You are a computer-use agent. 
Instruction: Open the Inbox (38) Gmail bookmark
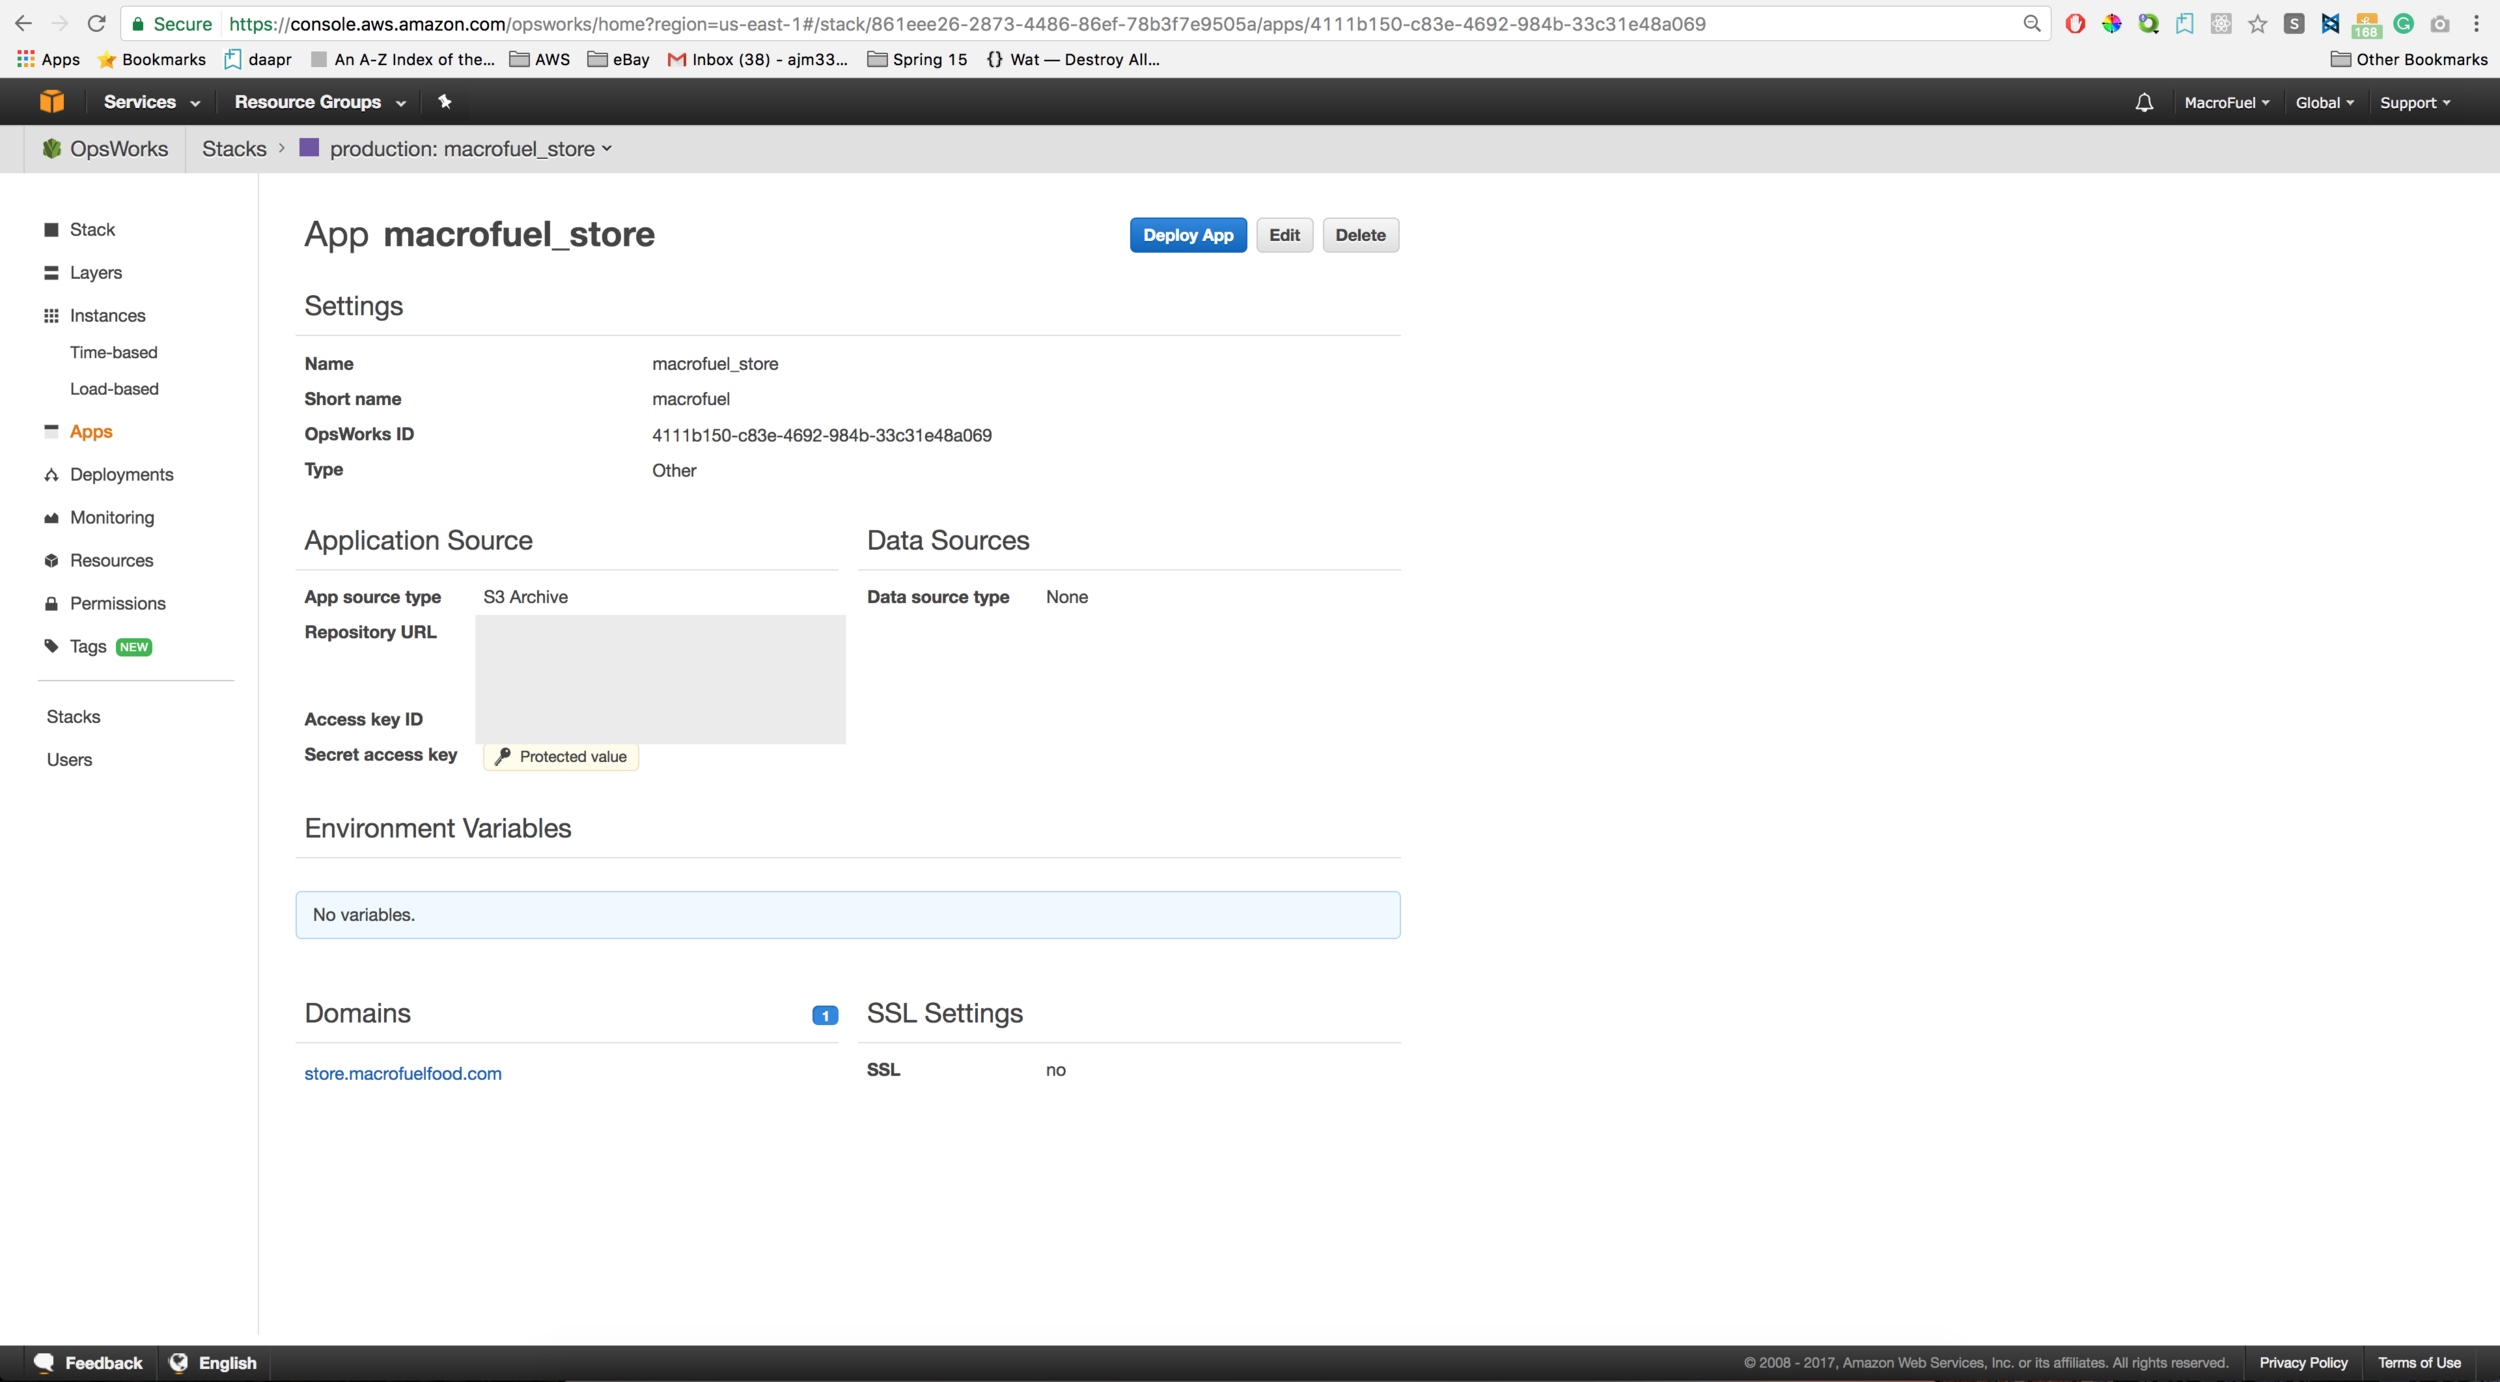pyautogui.click(x=758, y=60)
